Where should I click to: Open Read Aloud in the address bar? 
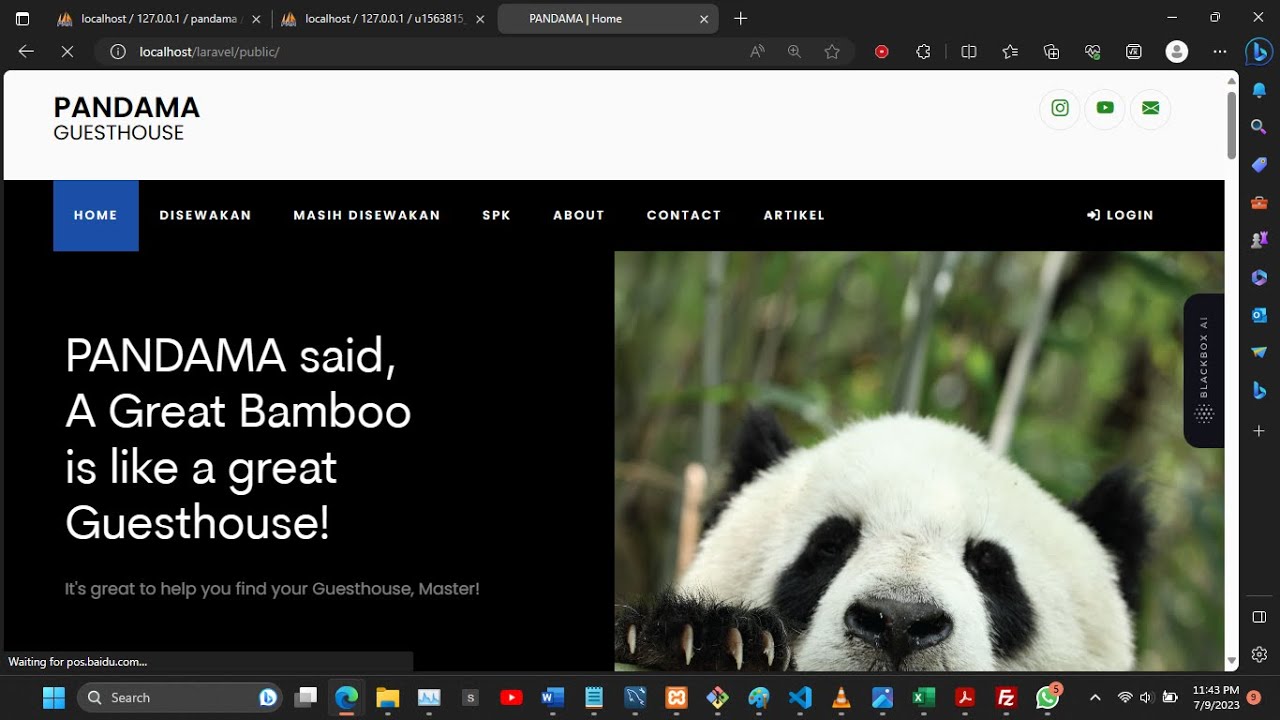tap(757, 52)
